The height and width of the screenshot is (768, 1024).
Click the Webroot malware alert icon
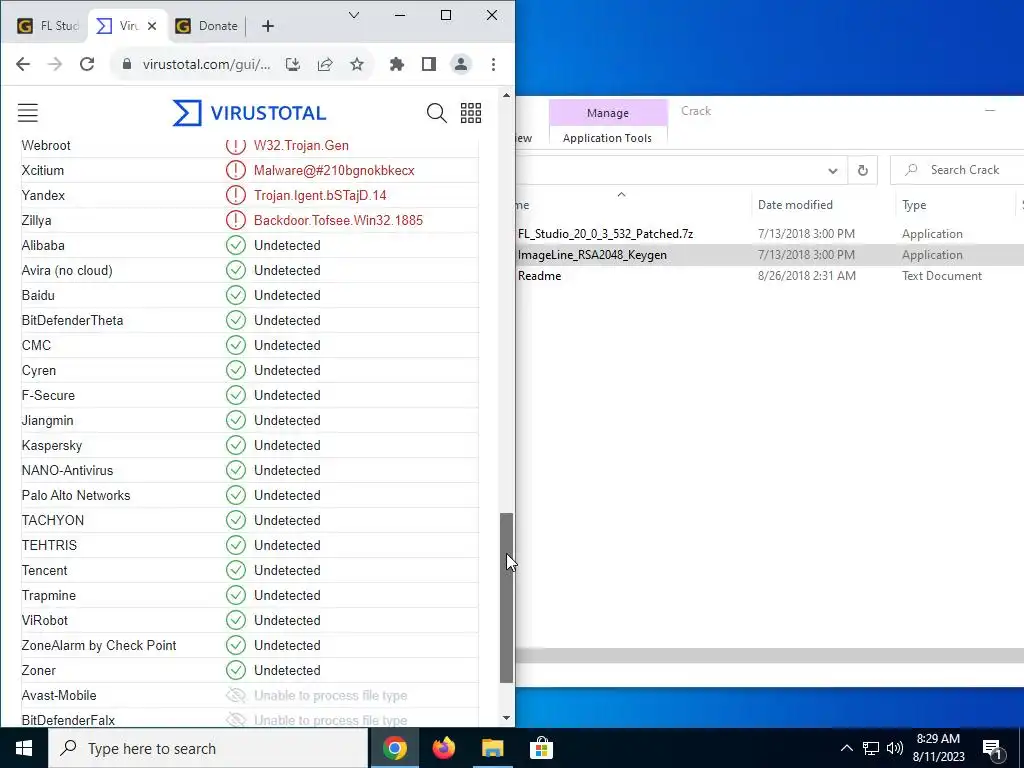[x=235, y=146]
